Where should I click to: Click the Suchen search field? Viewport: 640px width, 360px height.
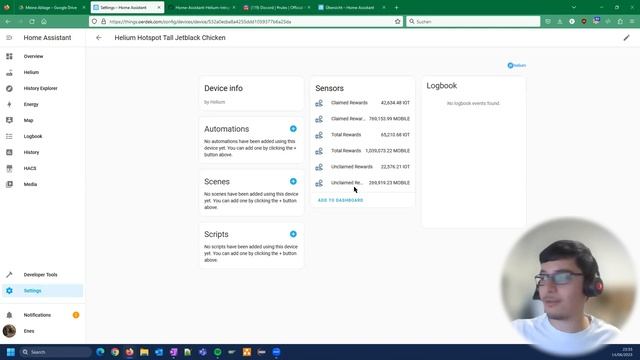tap(473, 22)
